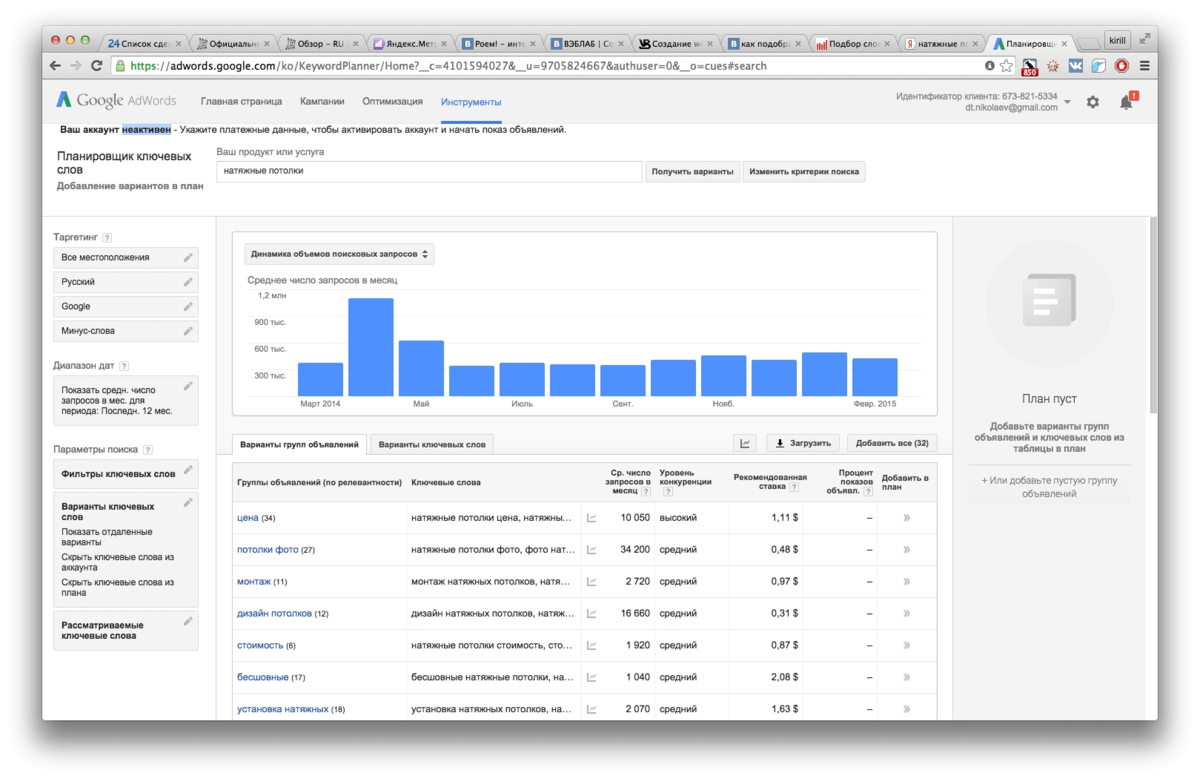Click Скрыть ключевые слова из плана option
This screenshot has height=779, width=1200.
coord(117,587)
